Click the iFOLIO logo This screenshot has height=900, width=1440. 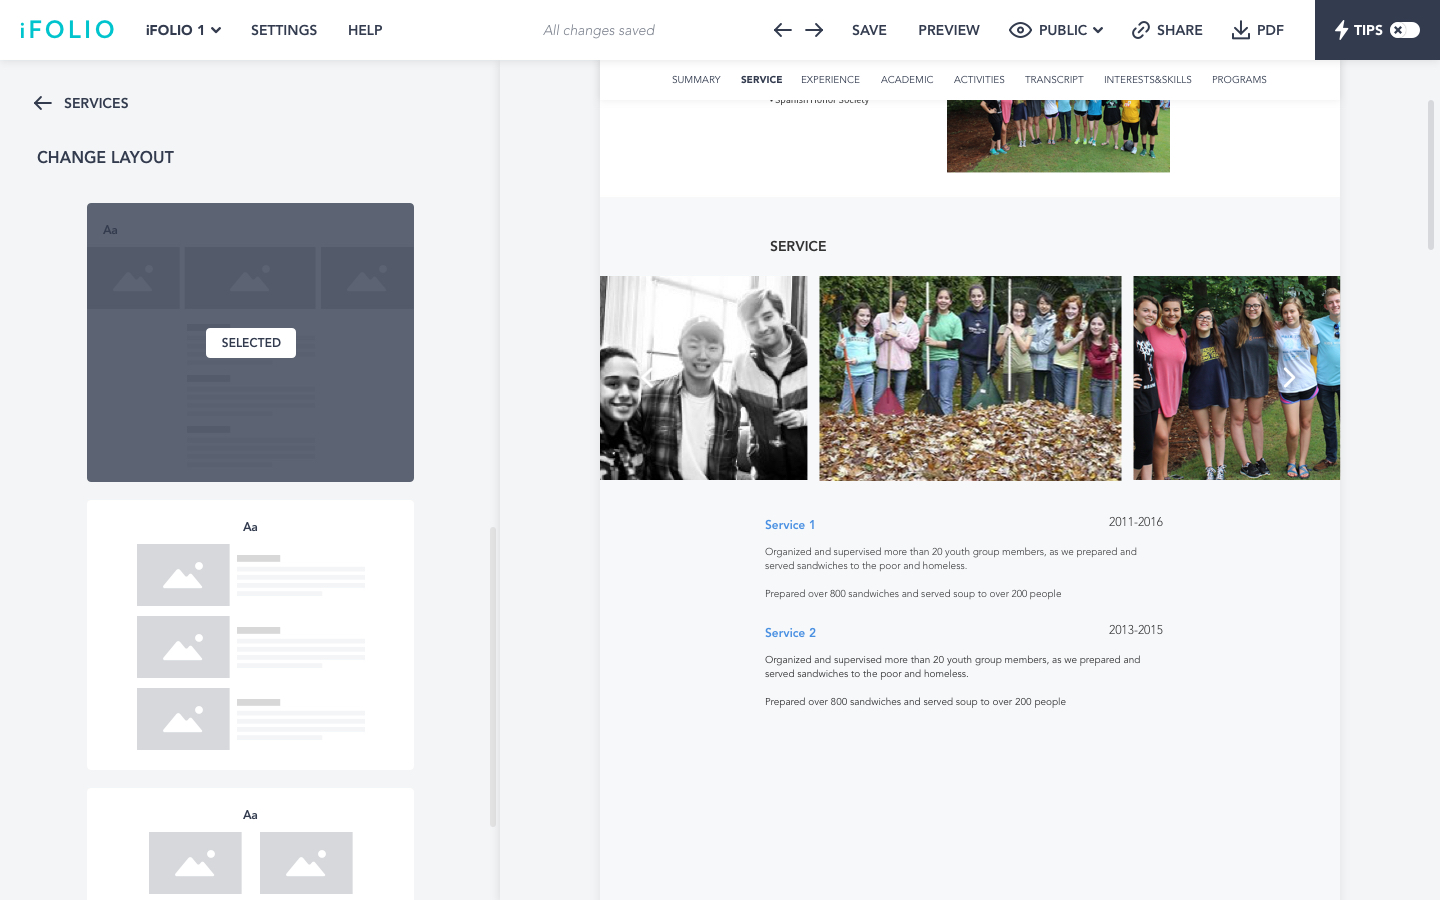point(67,30)
